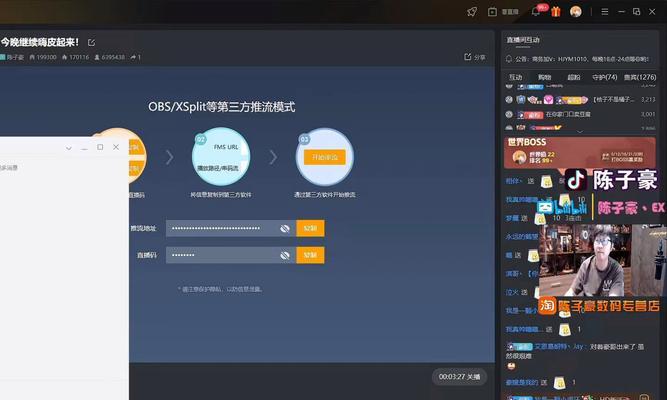667x400 pixels.
Task: Click the 6395438 follower count stat
Action: pyautogui.click(x=109, y=57)
